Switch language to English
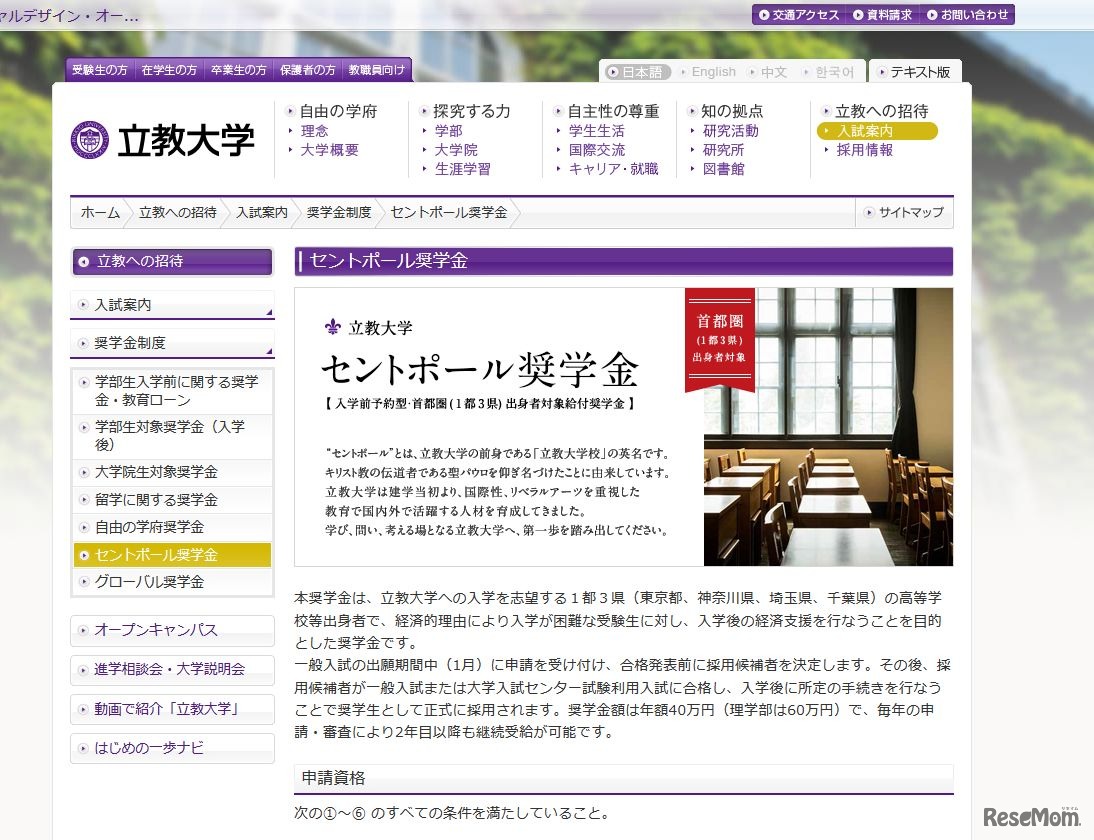The image size is (1094, 840). [x=712, y=71]
